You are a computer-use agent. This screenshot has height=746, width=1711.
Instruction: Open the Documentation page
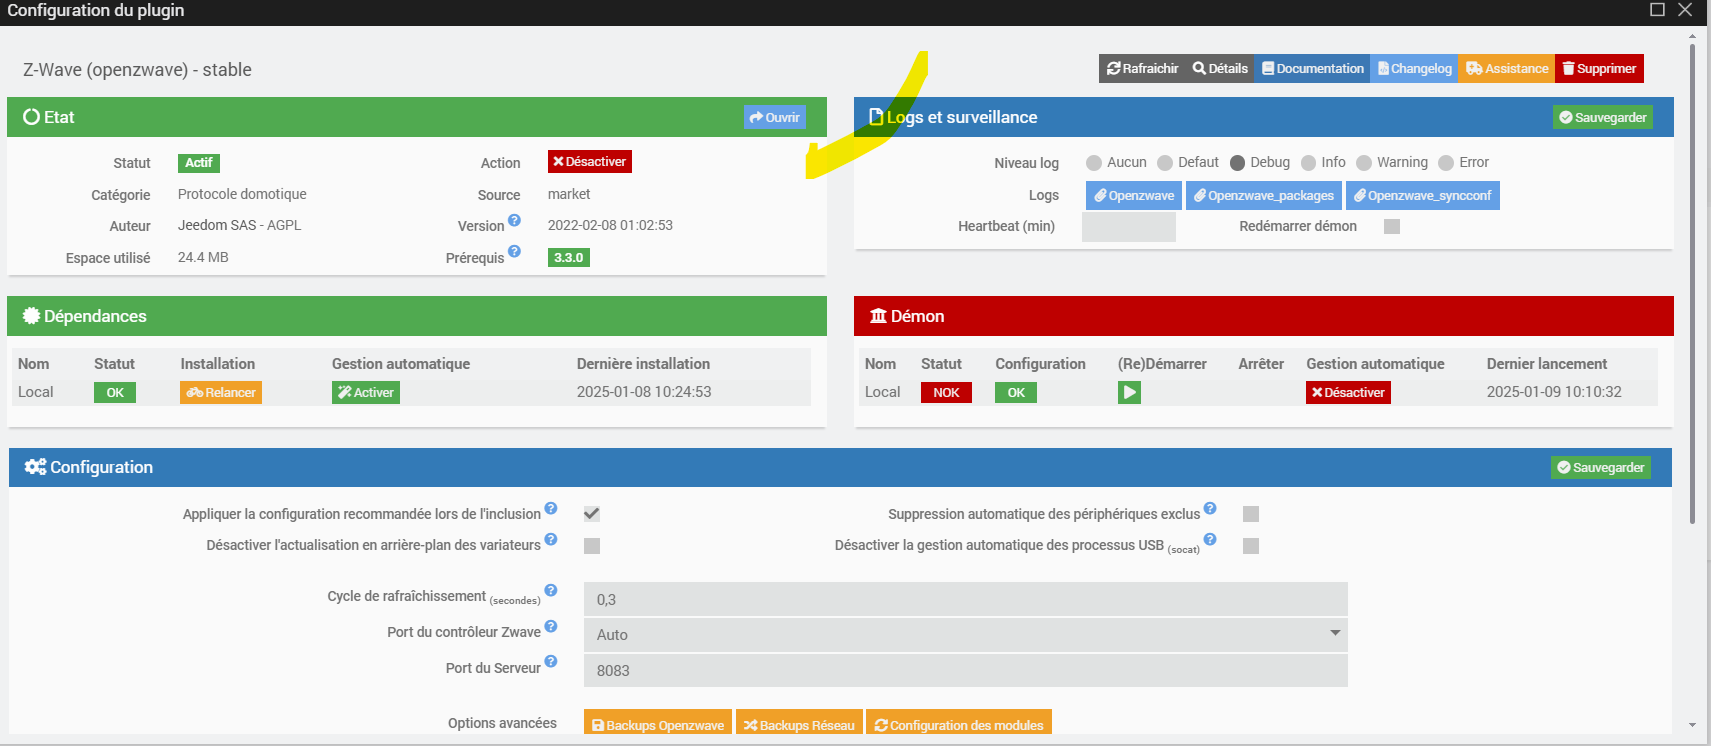point(1312,68)
